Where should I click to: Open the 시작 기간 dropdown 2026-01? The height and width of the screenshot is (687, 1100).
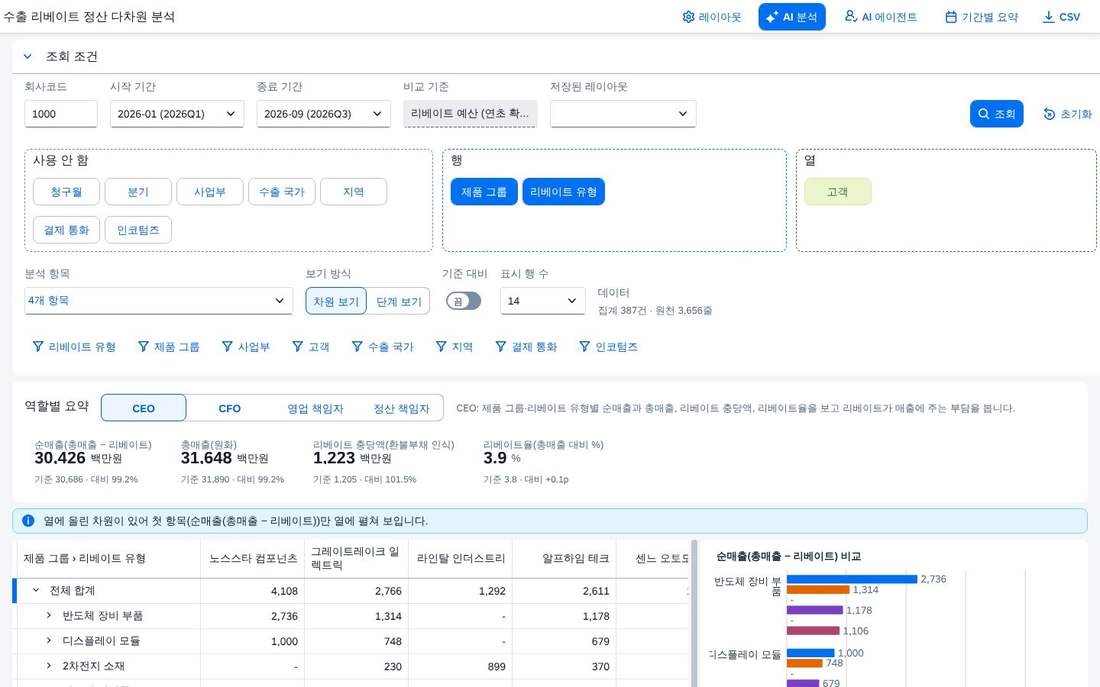click(x=177, y=114)
